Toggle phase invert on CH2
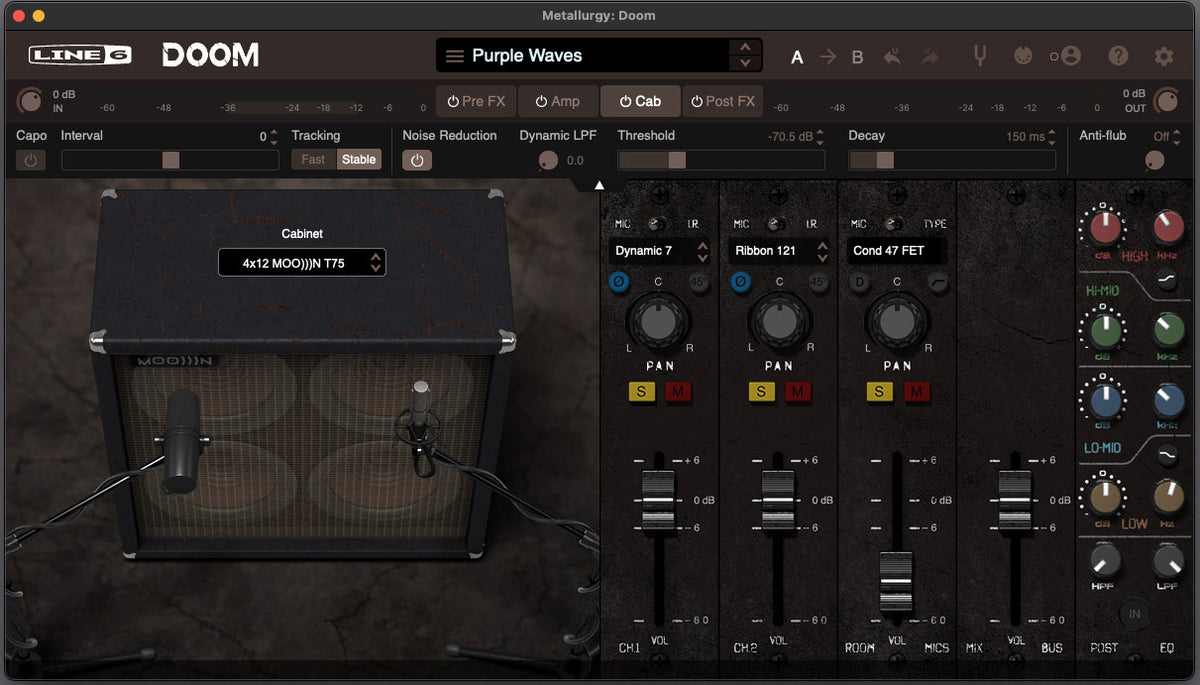The width and height of the screenshot is (1200, 685). pos(740,283)
